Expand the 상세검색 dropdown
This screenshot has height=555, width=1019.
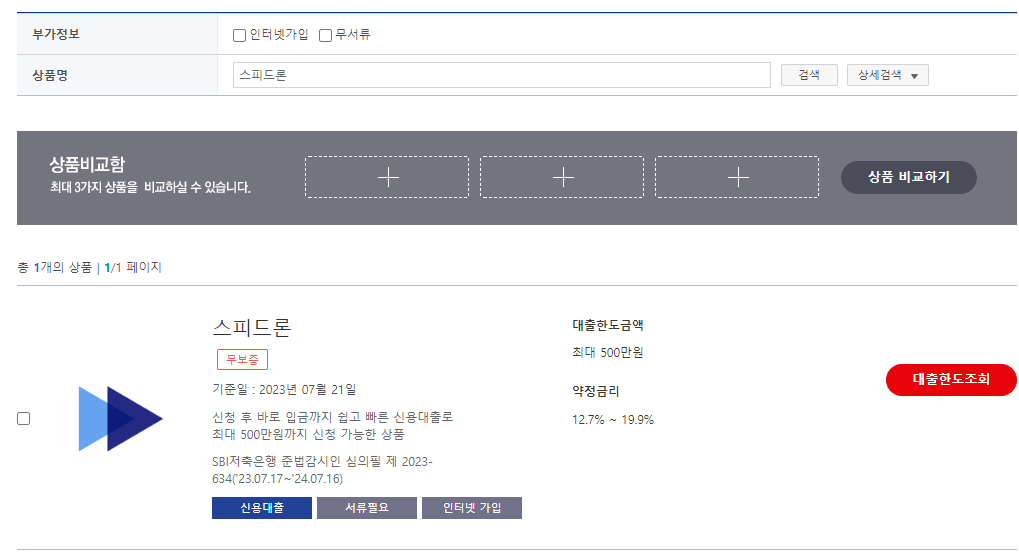888,75
